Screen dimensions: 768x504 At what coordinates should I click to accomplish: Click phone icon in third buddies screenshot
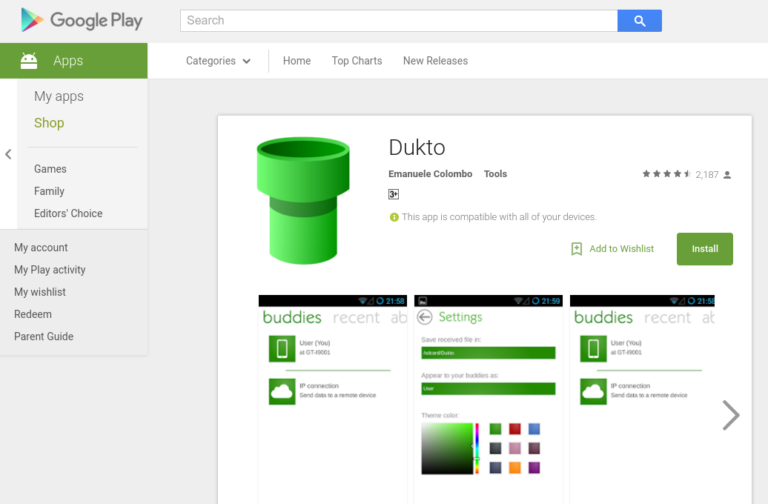(593, 349)
